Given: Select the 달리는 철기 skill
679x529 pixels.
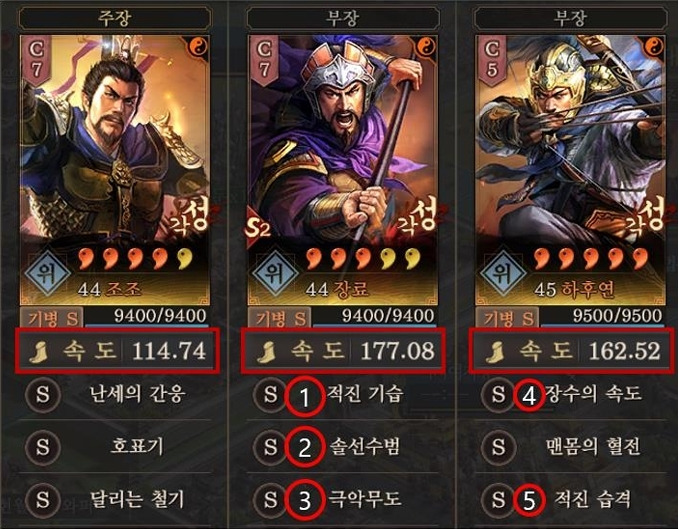Looking at the screenshot, I should tap(137, 499).
